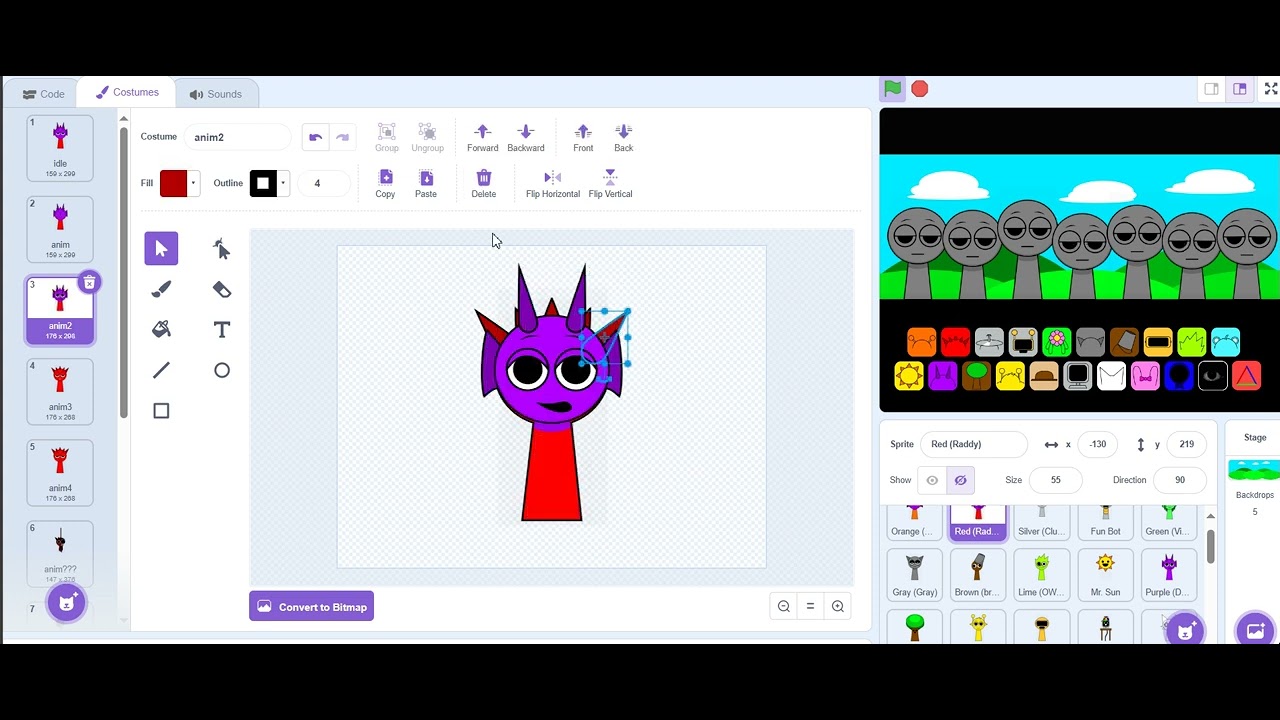The width and height of the screenshot is (1280, 720).
Task: Delete the selected shape
Action: coord(484,184)
